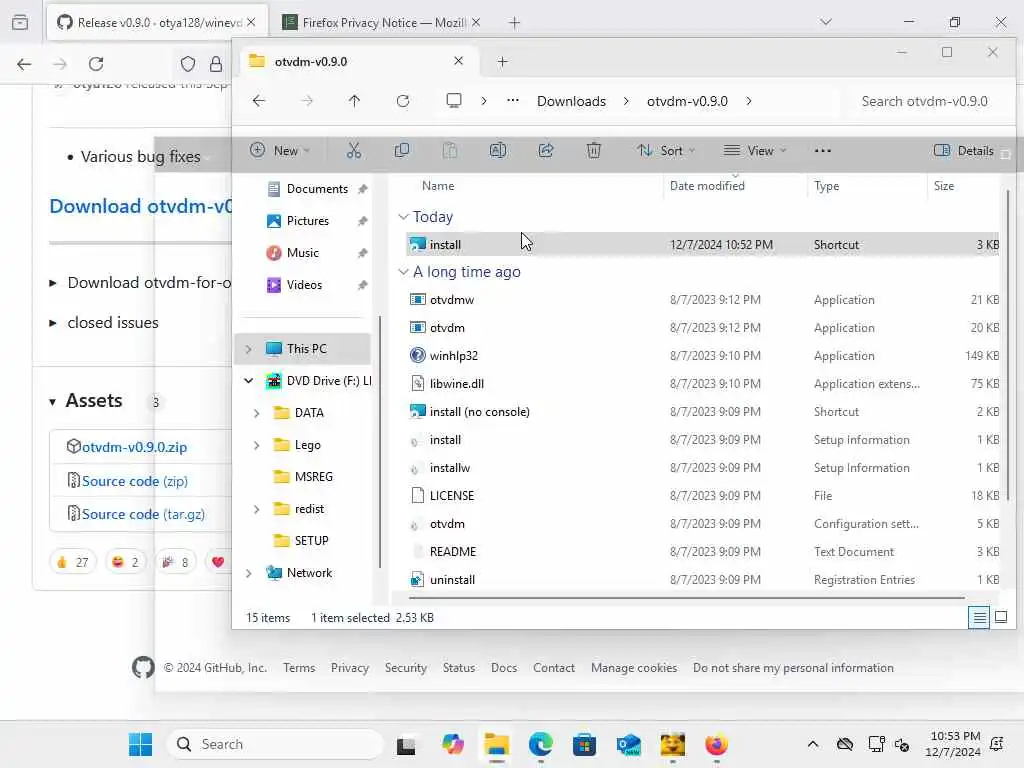Viewport: 1024px width, 768px height.
Task: Click the Search otvdm-v0.9.0 field
Action: [924, 101]
